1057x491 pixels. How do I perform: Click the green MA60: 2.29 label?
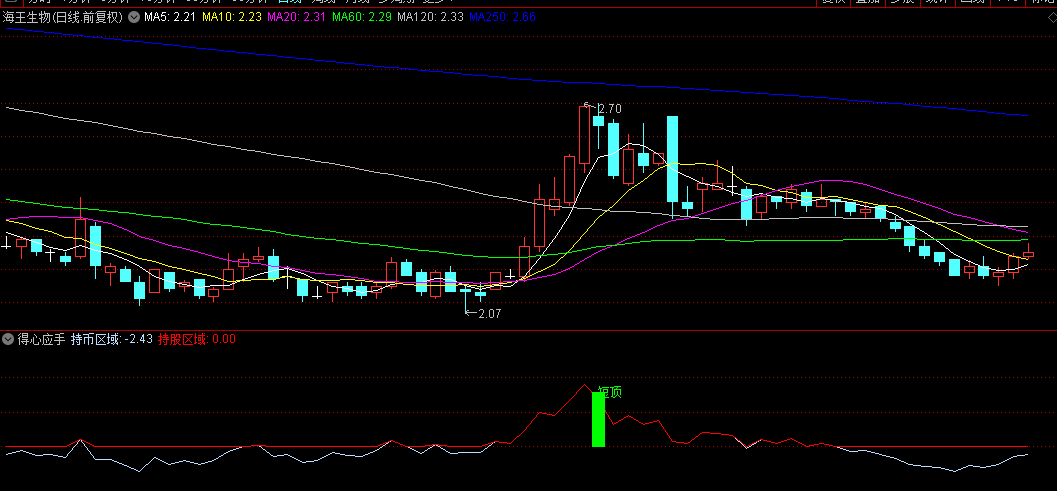point(362,18)
